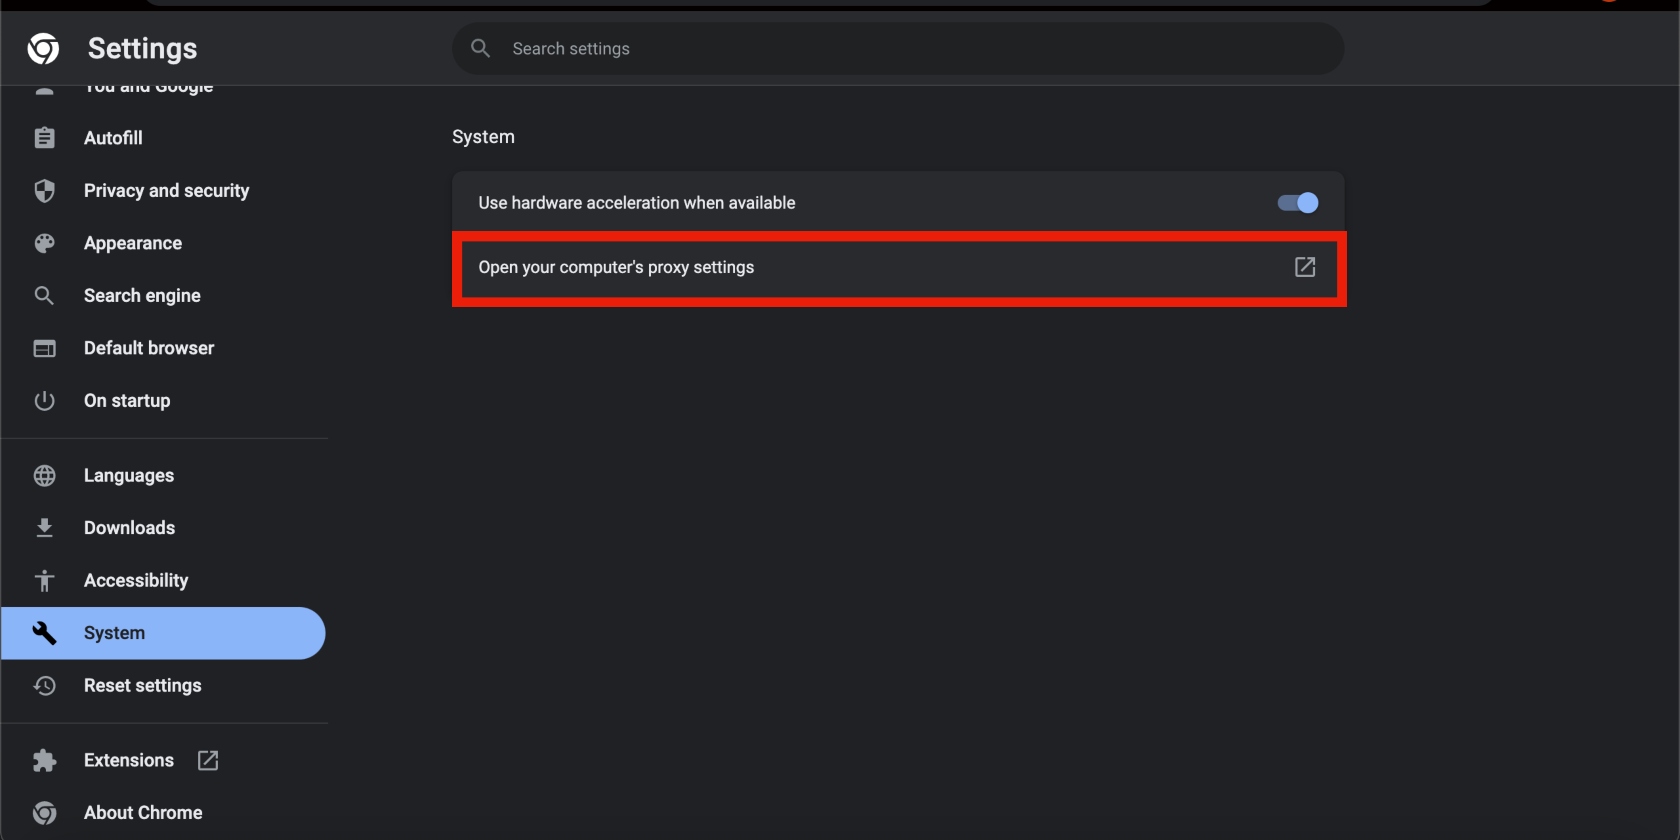Click the proxy settings external link icon
This screenshot has height=840, width=1680.
(x=1305, y=267)
